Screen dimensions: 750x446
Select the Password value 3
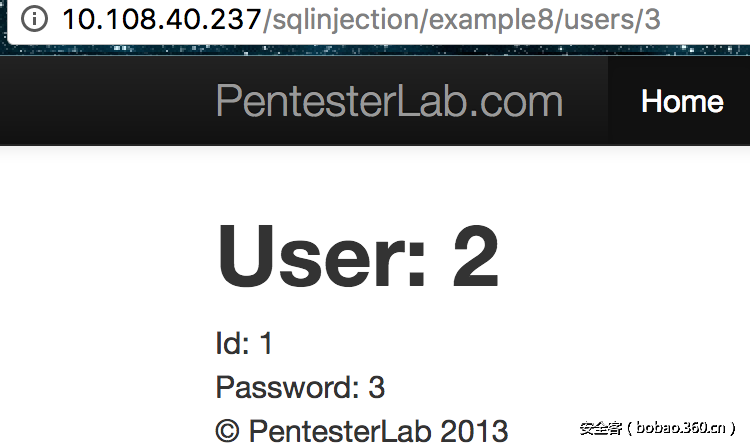click(x=377, y=387)
